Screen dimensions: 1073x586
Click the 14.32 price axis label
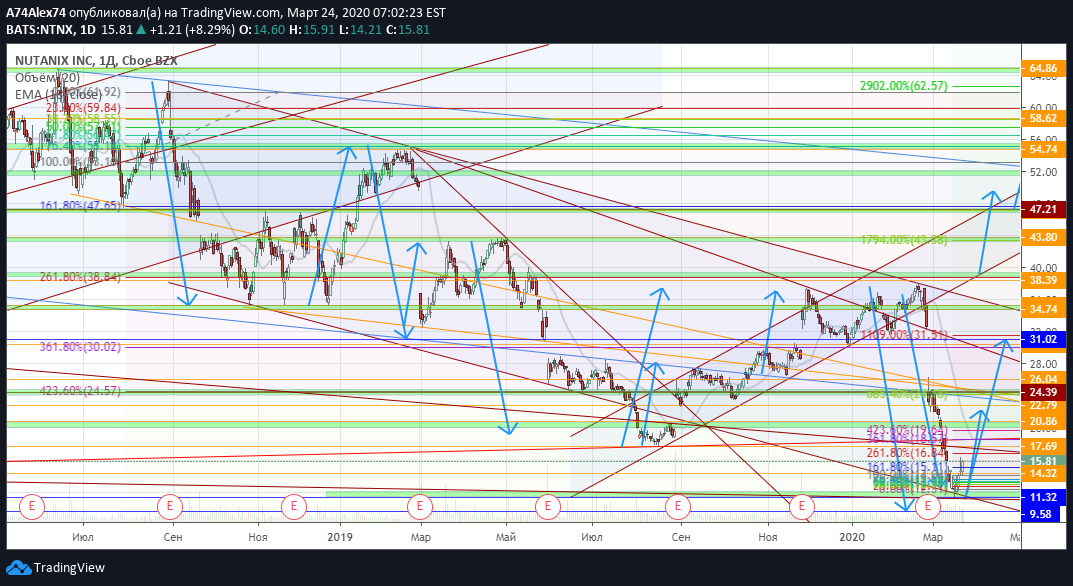[x=1043, y=473]
